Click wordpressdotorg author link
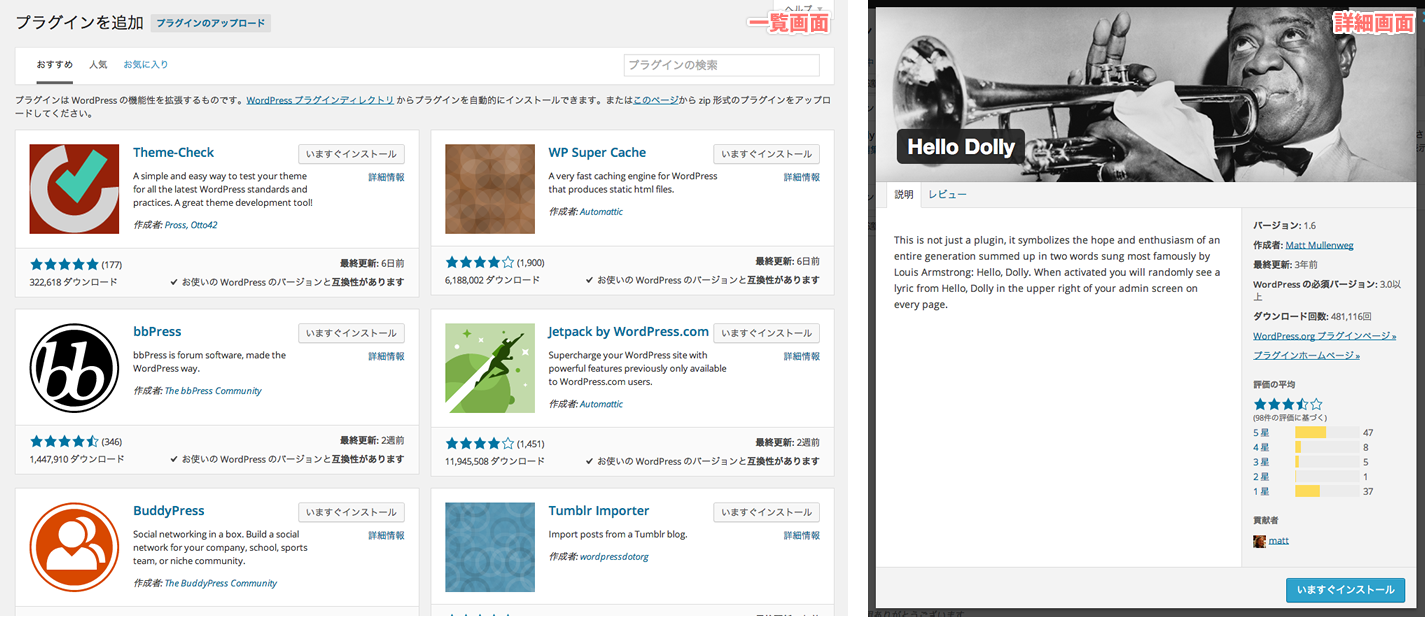Image resolution: width=1425 pixels, height=617 pixels. coord(614,557)
